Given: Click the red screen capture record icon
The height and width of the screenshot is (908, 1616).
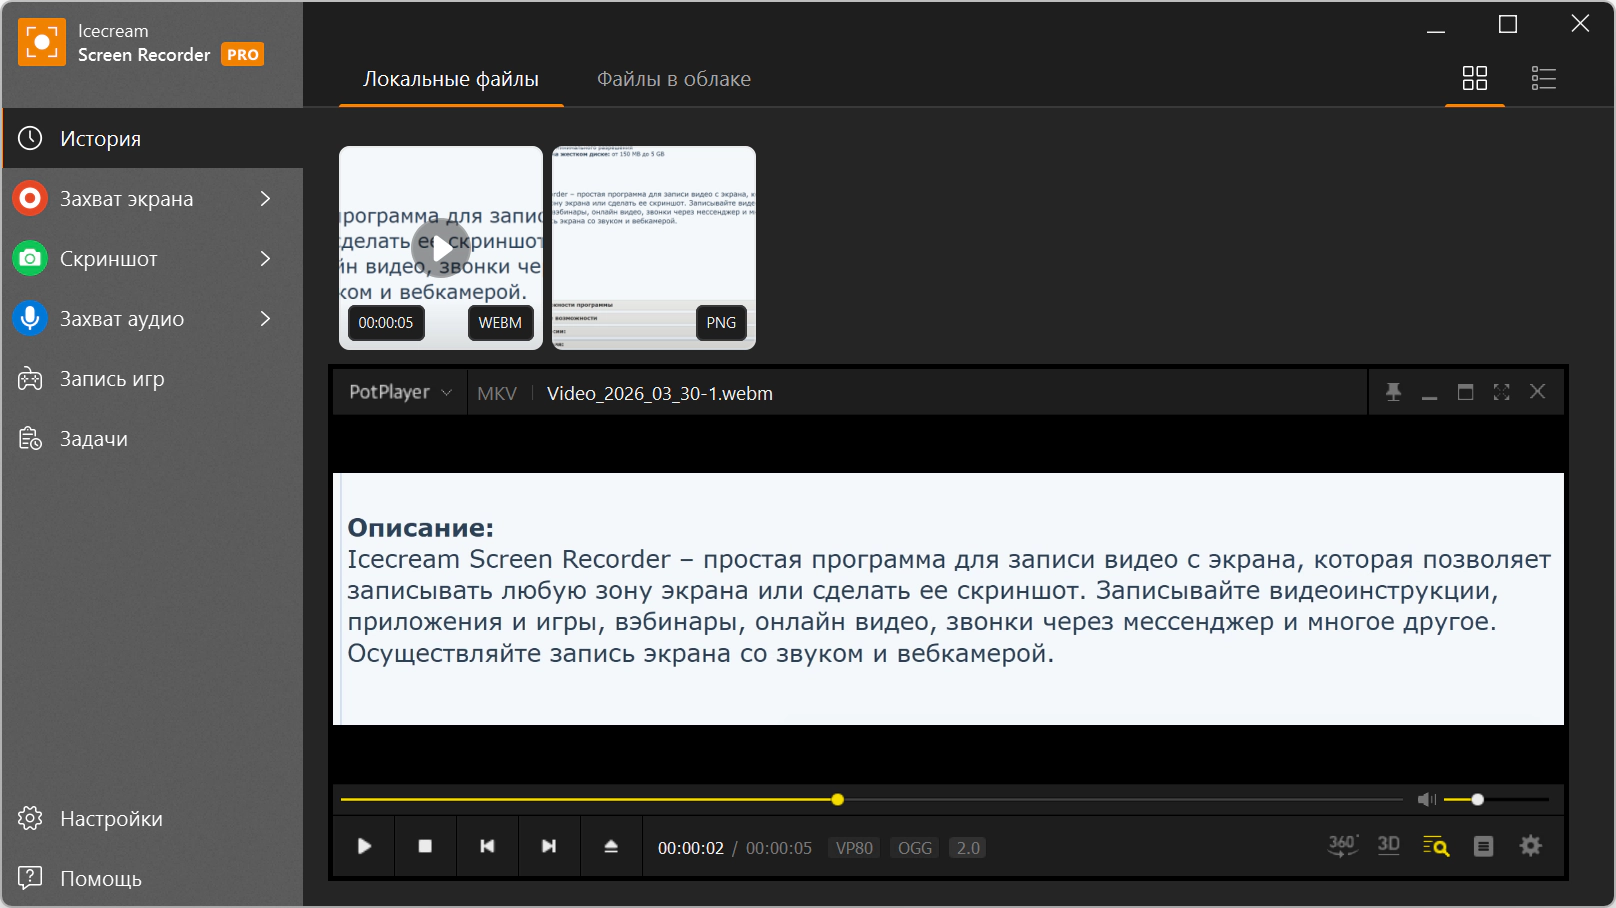Looking at the screenshot, I should click(30, 198).
